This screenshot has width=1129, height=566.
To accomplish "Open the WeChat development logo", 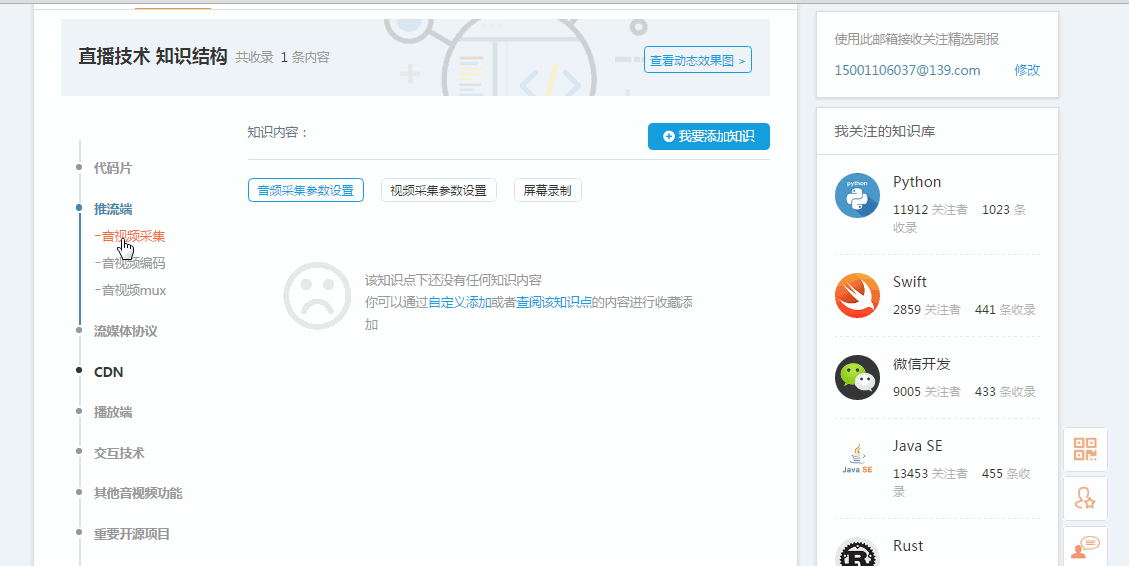I will pyautogui.click(x=857, y=377).
